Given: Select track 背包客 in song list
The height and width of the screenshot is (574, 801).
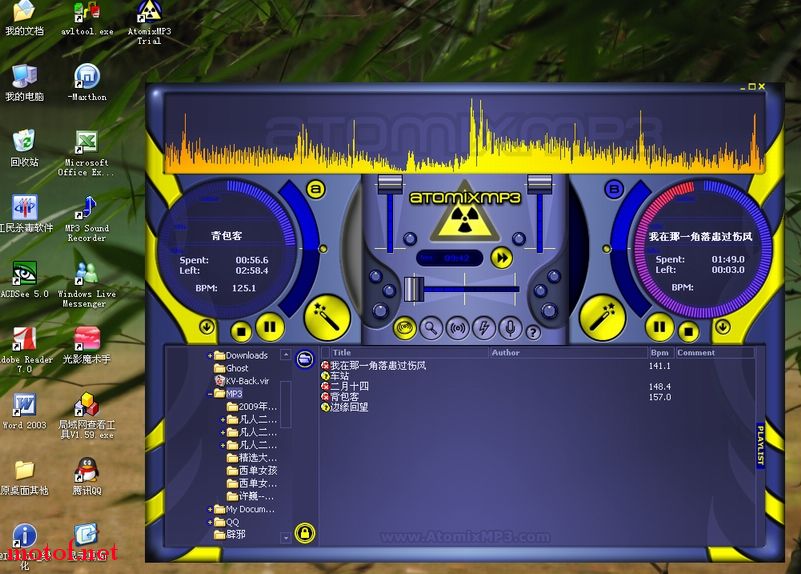Looking at the screenshot, I should coord(344,397).
